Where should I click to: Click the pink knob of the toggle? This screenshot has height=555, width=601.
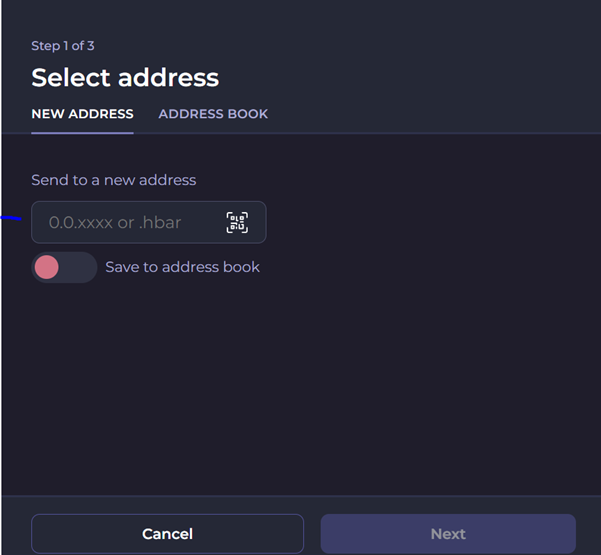click(47, 267)
